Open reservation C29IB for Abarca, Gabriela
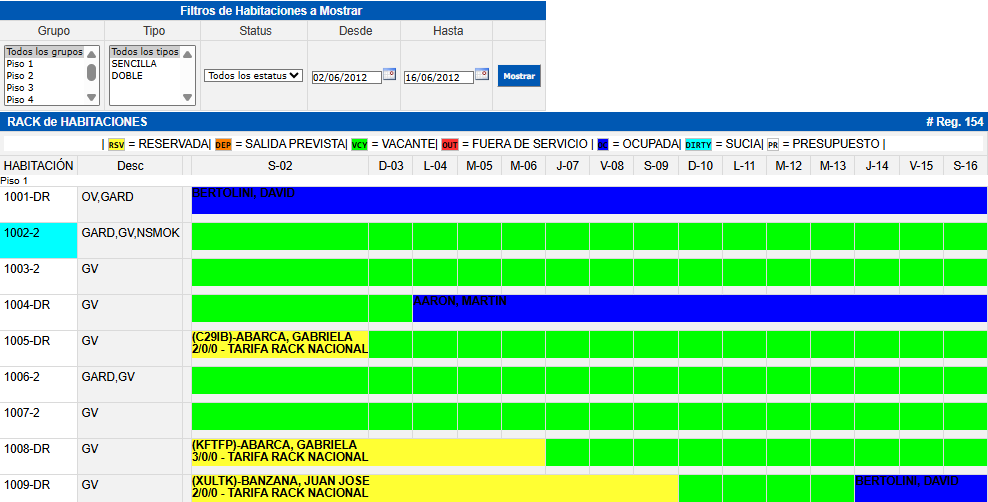988x502 pixels. point(280,343)
